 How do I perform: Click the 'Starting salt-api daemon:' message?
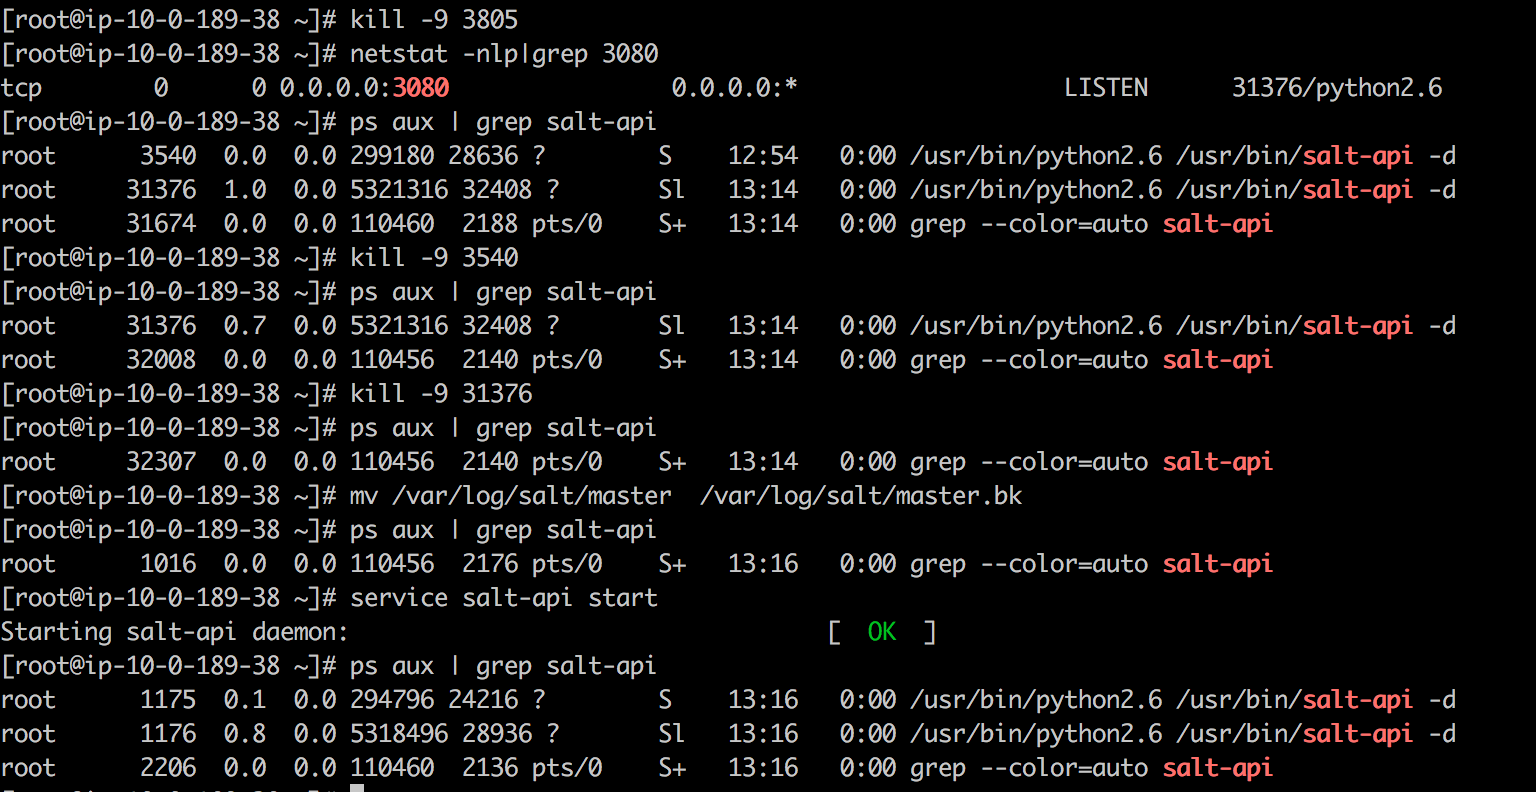[x=175, y=632]
